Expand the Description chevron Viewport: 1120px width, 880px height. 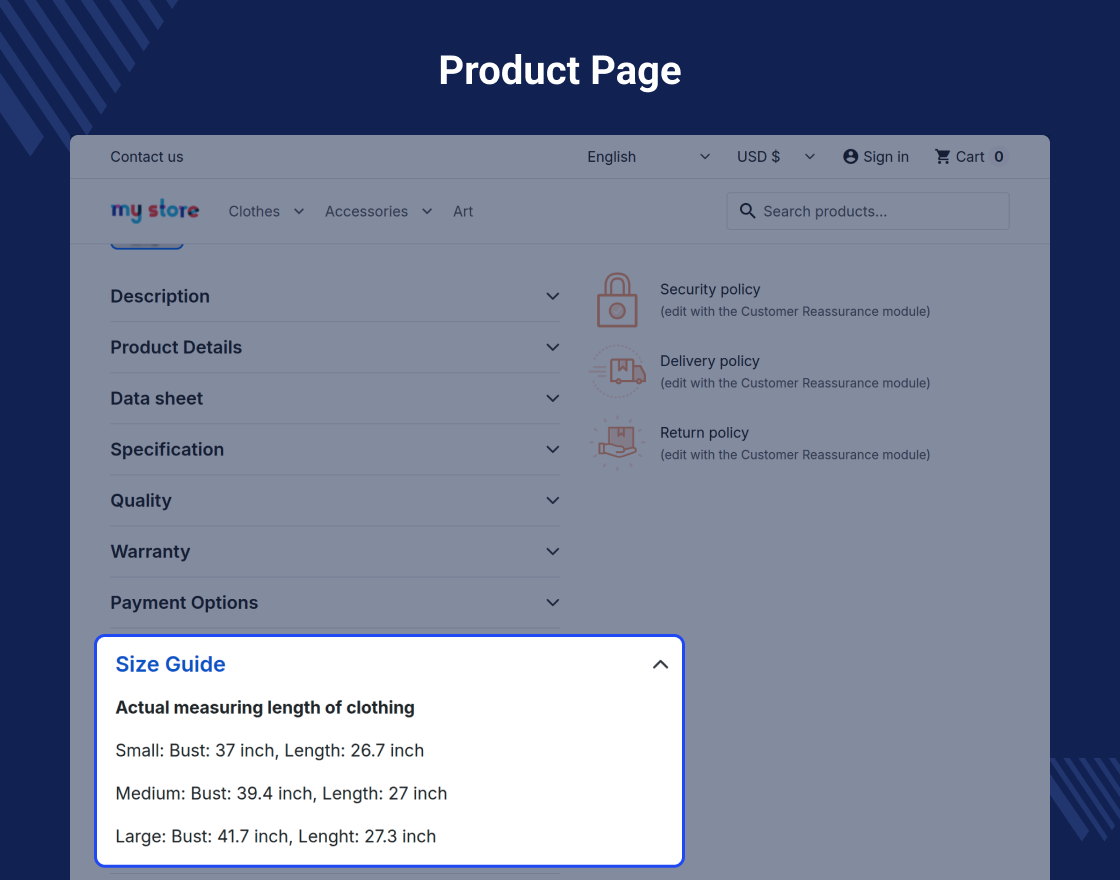(552, 296)
